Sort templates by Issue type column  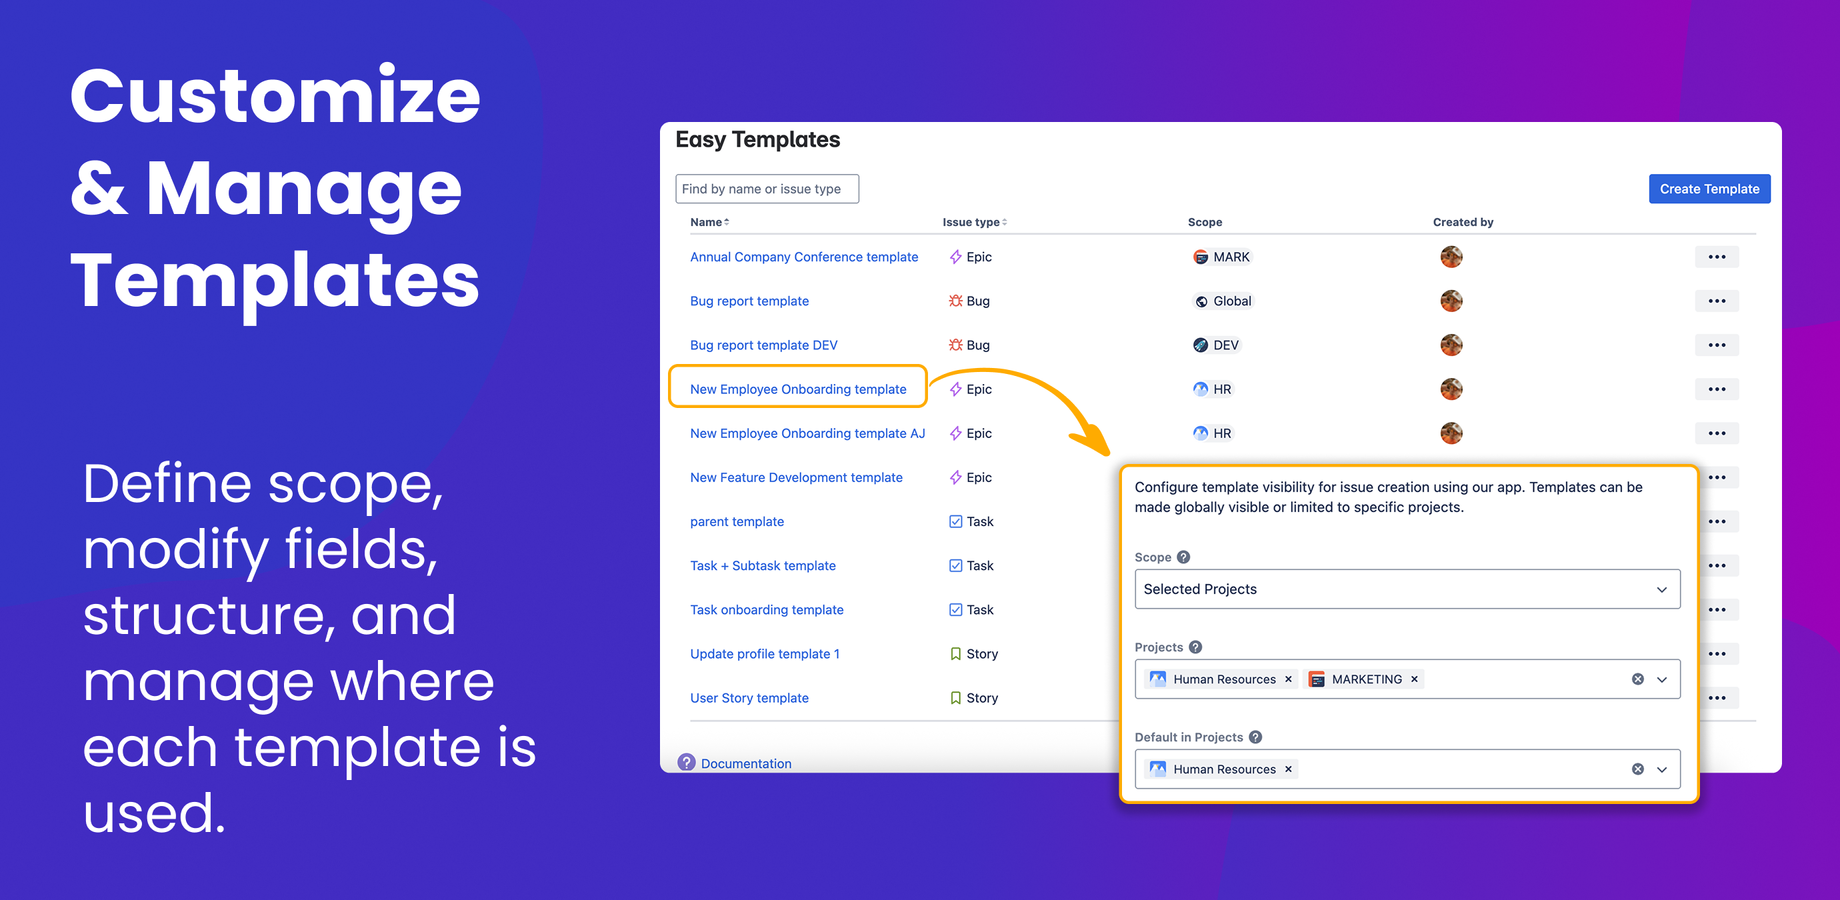(x=974, y=222)
